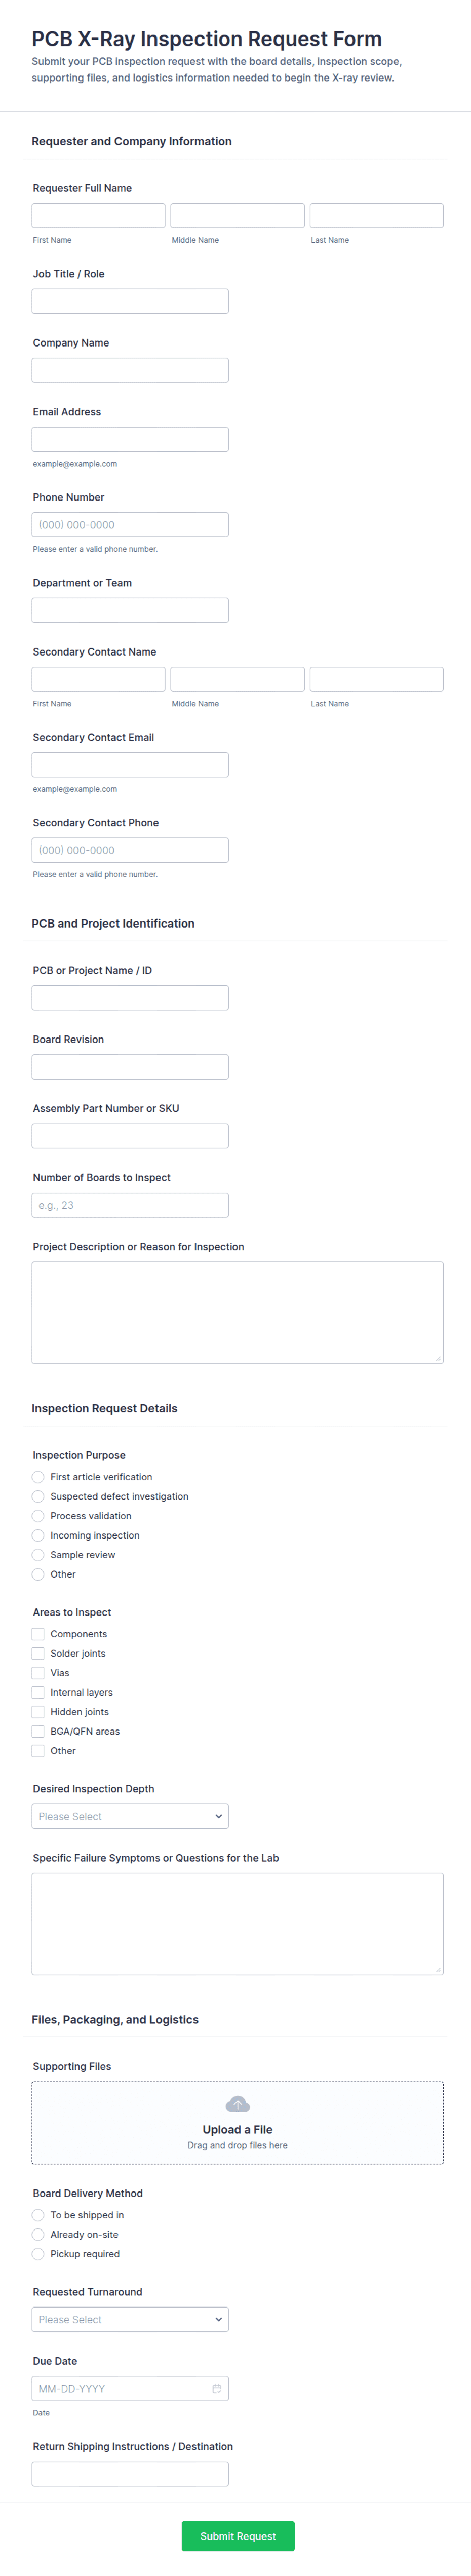Click the cloud upload icon
This screenshot has height=2576, width=471.
coord(237,2104)
